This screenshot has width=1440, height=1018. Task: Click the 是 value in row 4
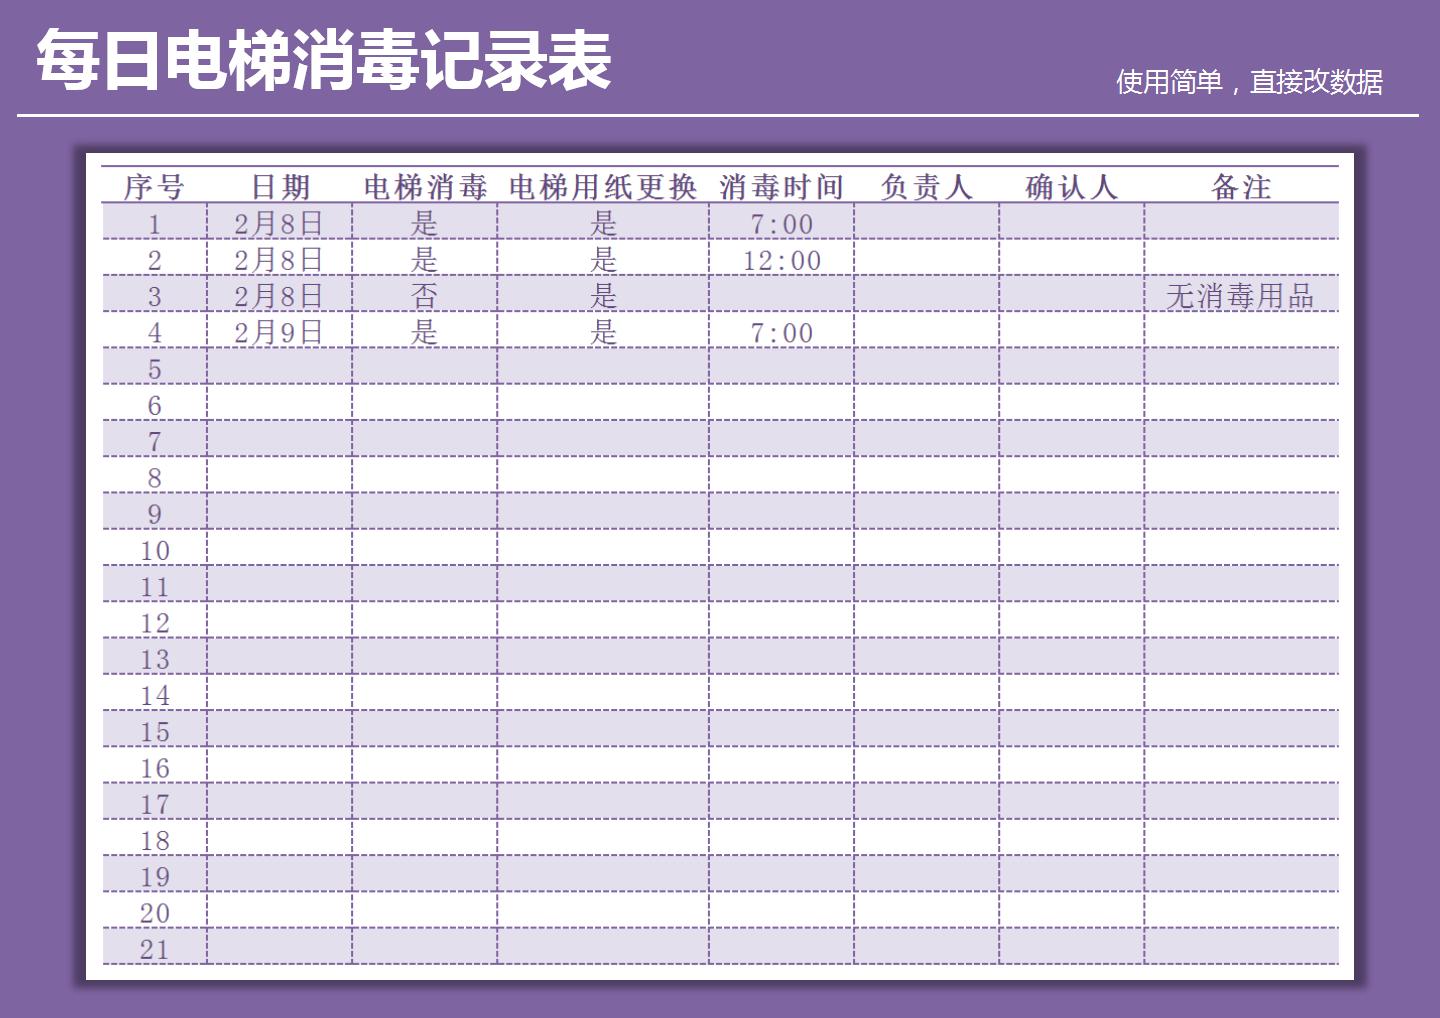point(425,331)
